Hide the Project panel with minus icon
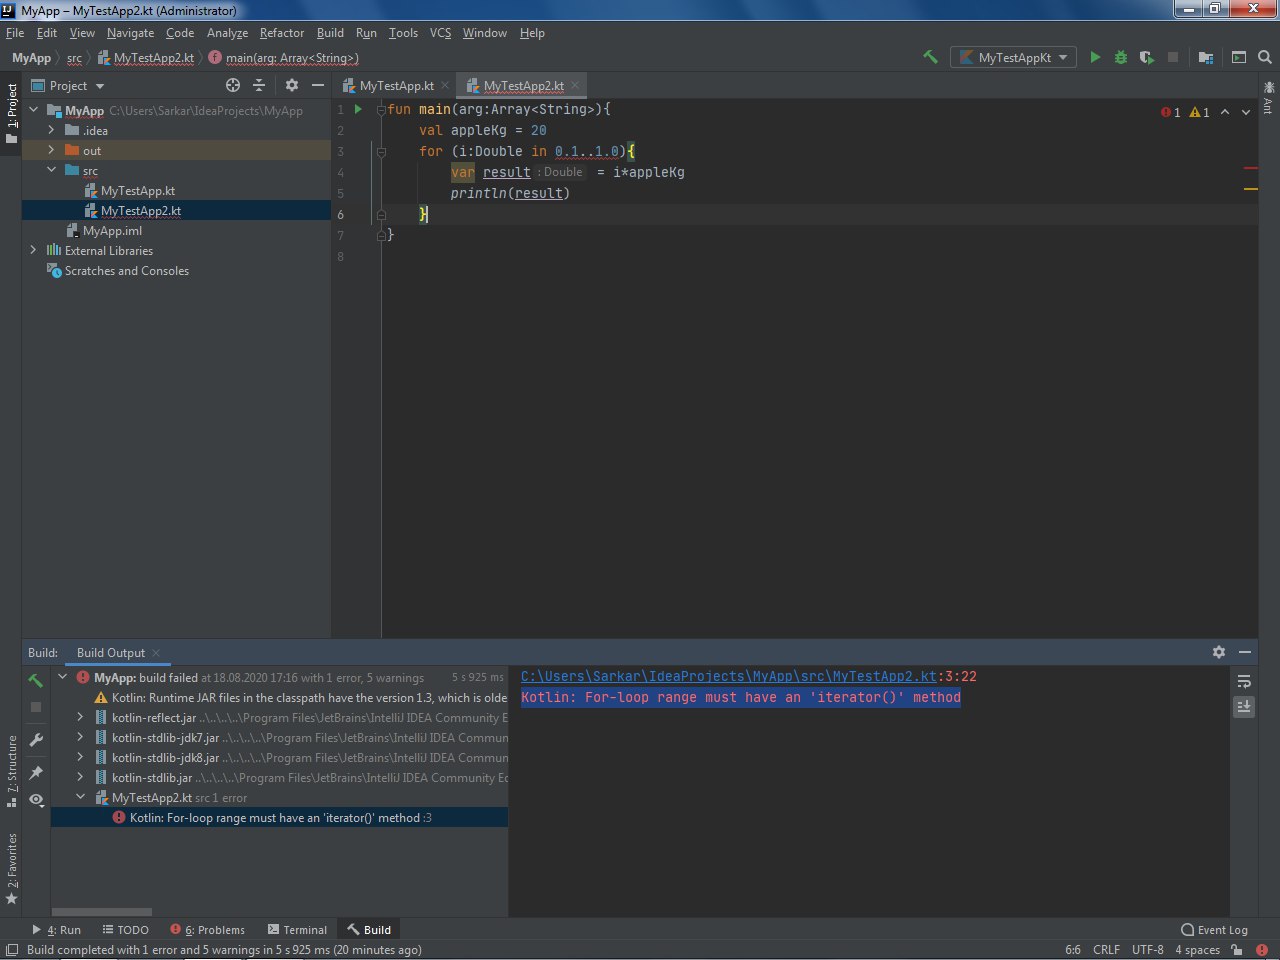The width and height of the screenshot is (1280, 960). [318, 85]
